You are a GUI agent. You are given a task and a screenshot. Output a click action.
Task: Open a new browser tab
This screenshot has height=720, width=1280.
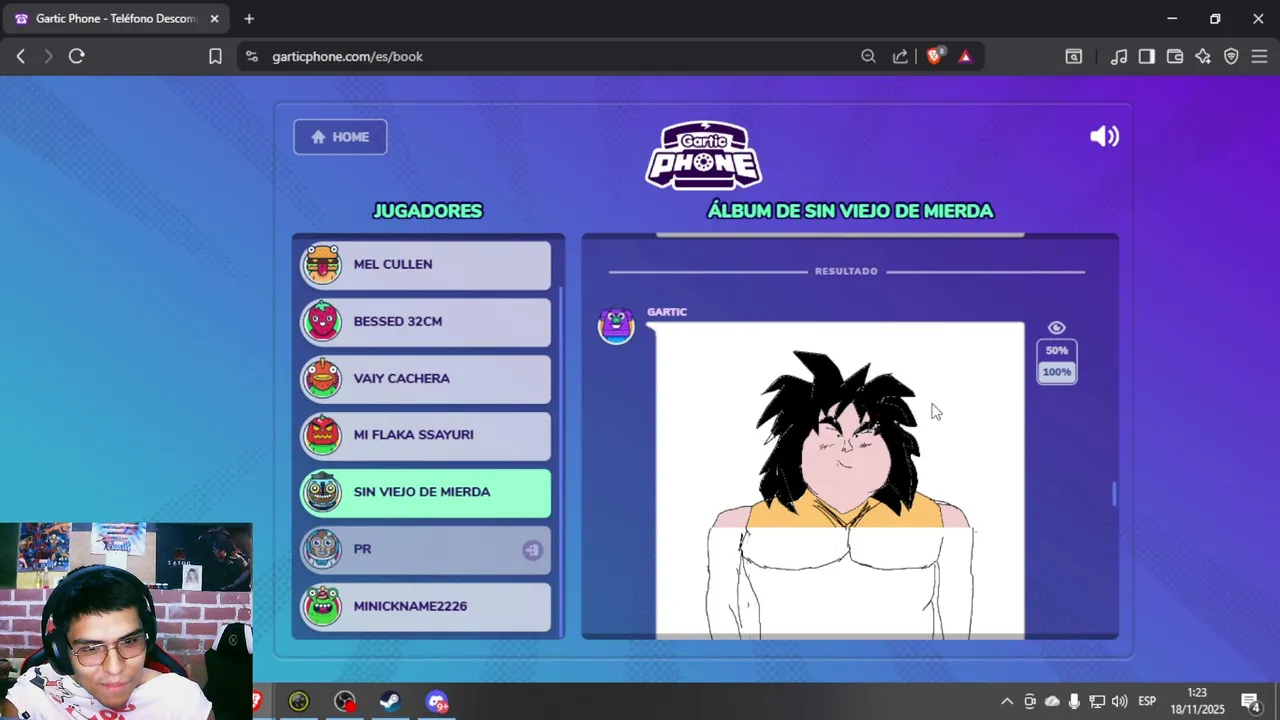point(249,19)
